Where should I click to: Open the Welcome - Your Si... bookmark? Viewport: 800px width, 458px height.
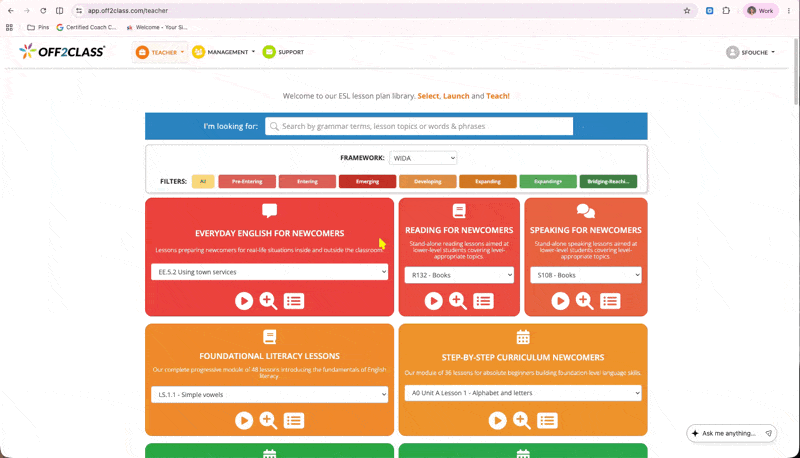[157, 28]
